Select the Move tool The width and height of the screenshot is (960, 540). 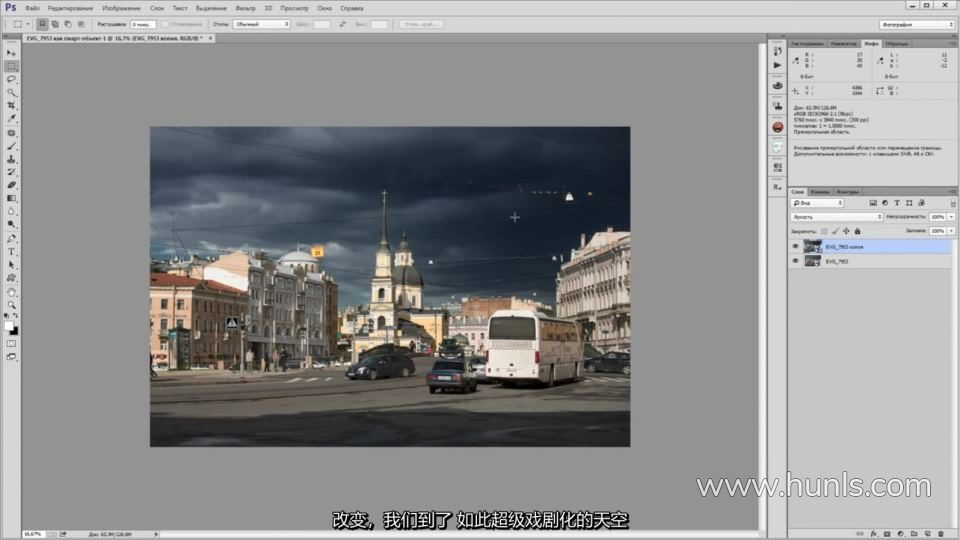[x=12, y=53]
